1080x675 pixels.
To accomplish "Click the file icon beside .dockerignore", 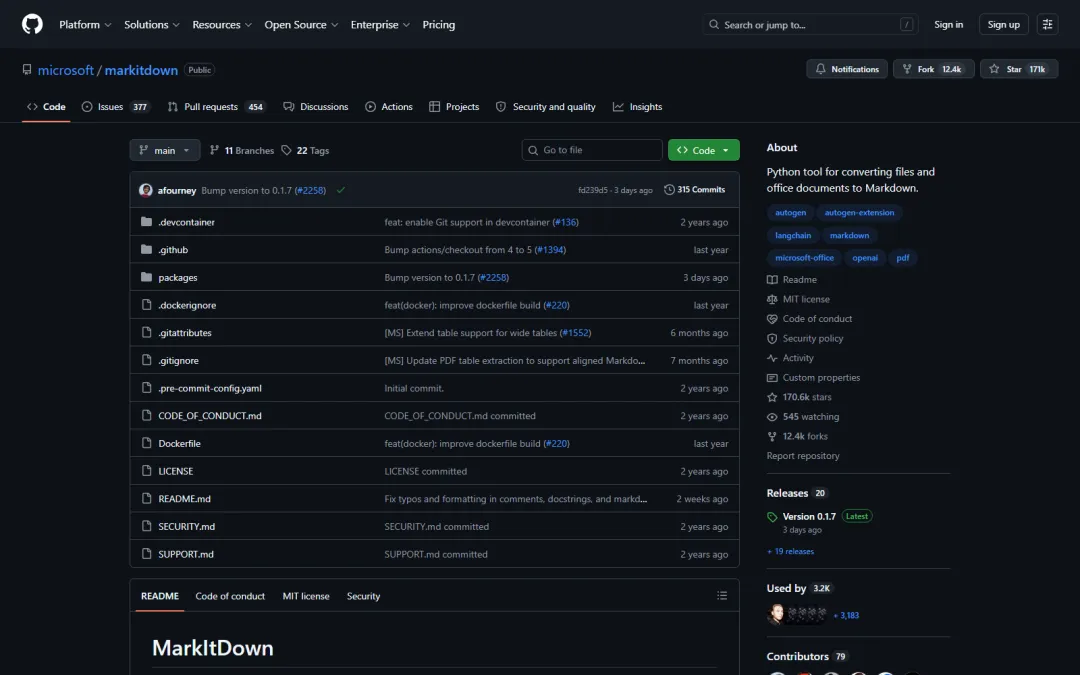I will [x=146, y=304].
